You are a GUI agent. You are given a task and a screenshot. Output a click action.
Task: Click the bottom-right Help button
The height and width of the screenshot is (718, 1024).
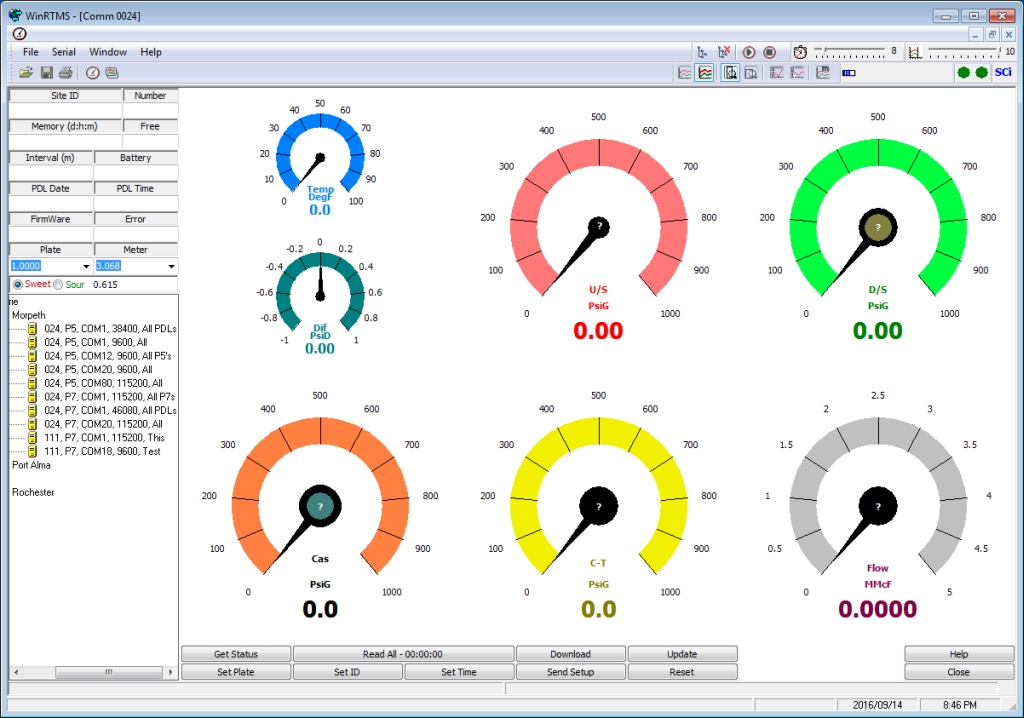(959, 654)
